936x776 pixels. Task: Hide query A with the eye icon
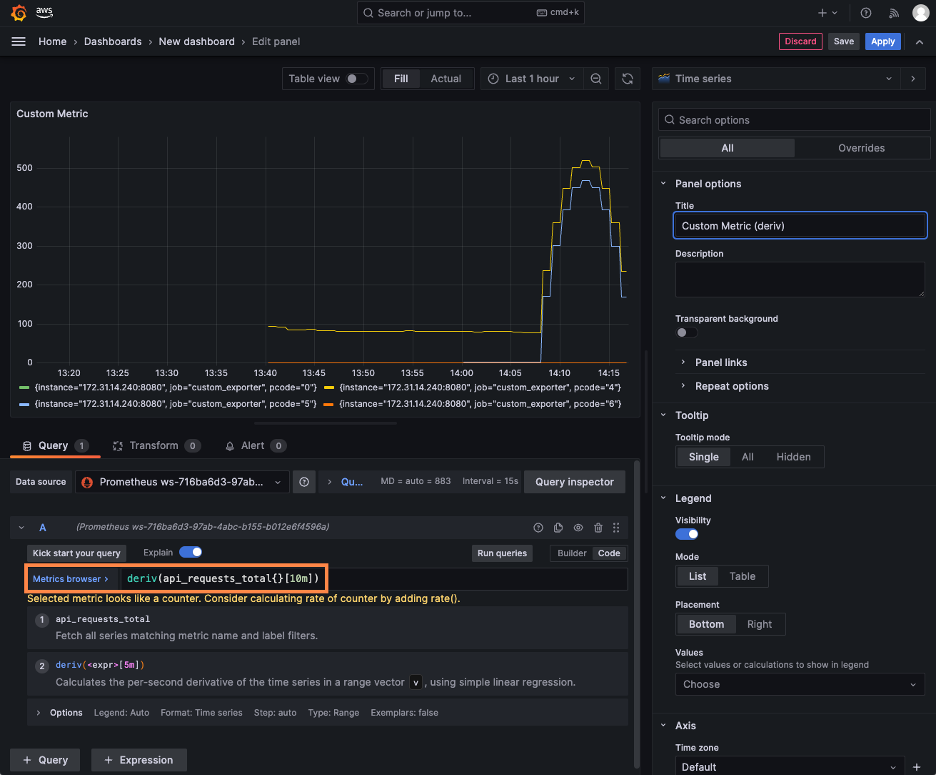[578, 527]
